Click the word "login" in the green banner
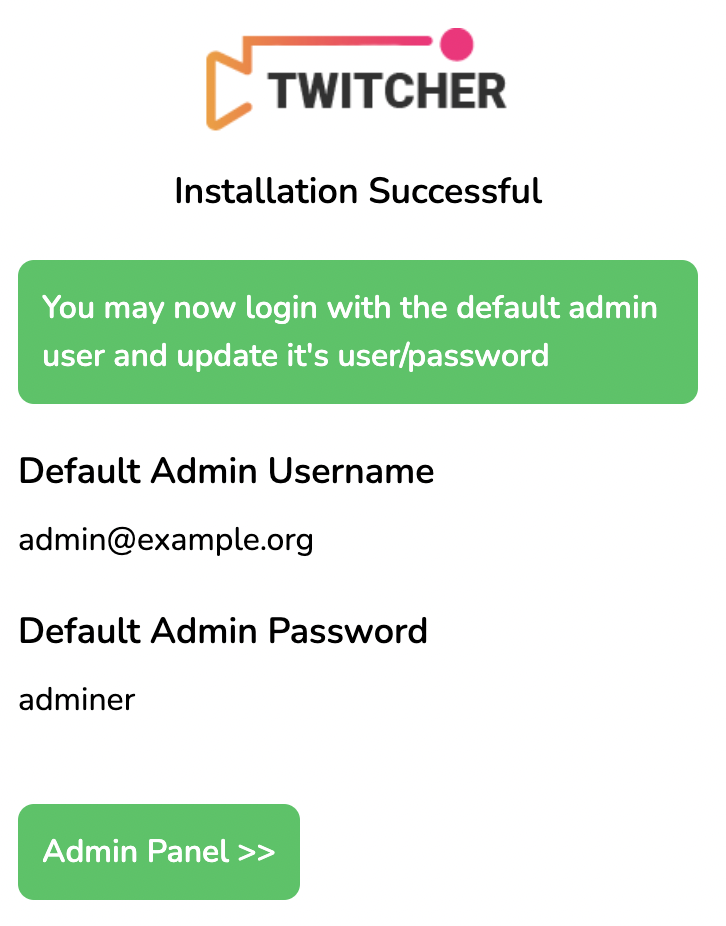The image size is (726, 926). pyautogui.click(x=282, y=307)
